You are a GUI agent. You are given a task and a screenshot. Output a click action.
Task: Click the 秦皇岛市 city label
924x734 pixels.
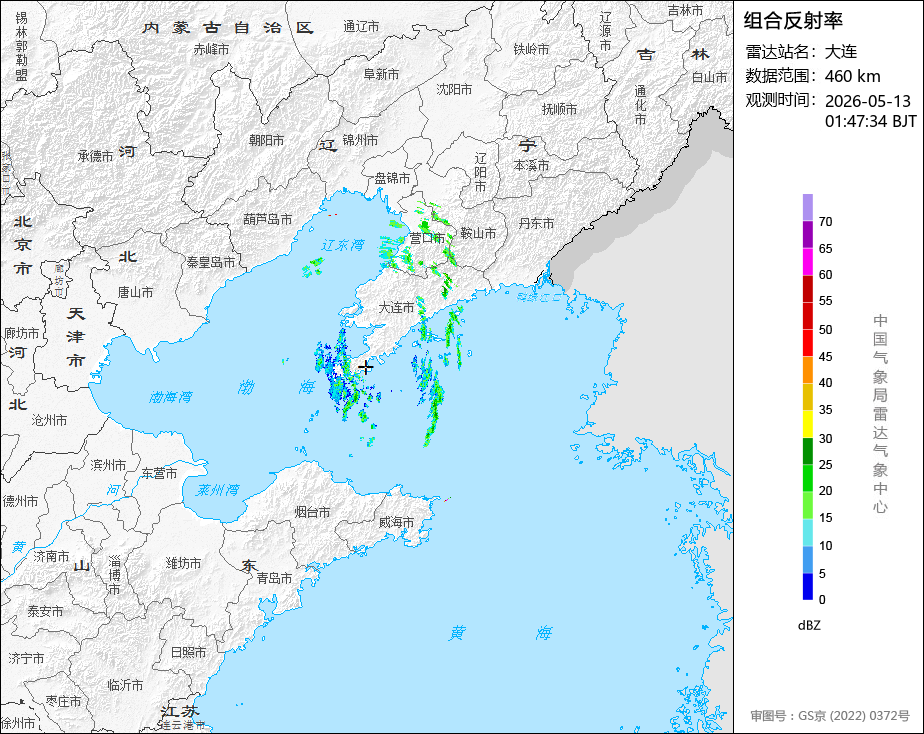click(x=211, y=262)
